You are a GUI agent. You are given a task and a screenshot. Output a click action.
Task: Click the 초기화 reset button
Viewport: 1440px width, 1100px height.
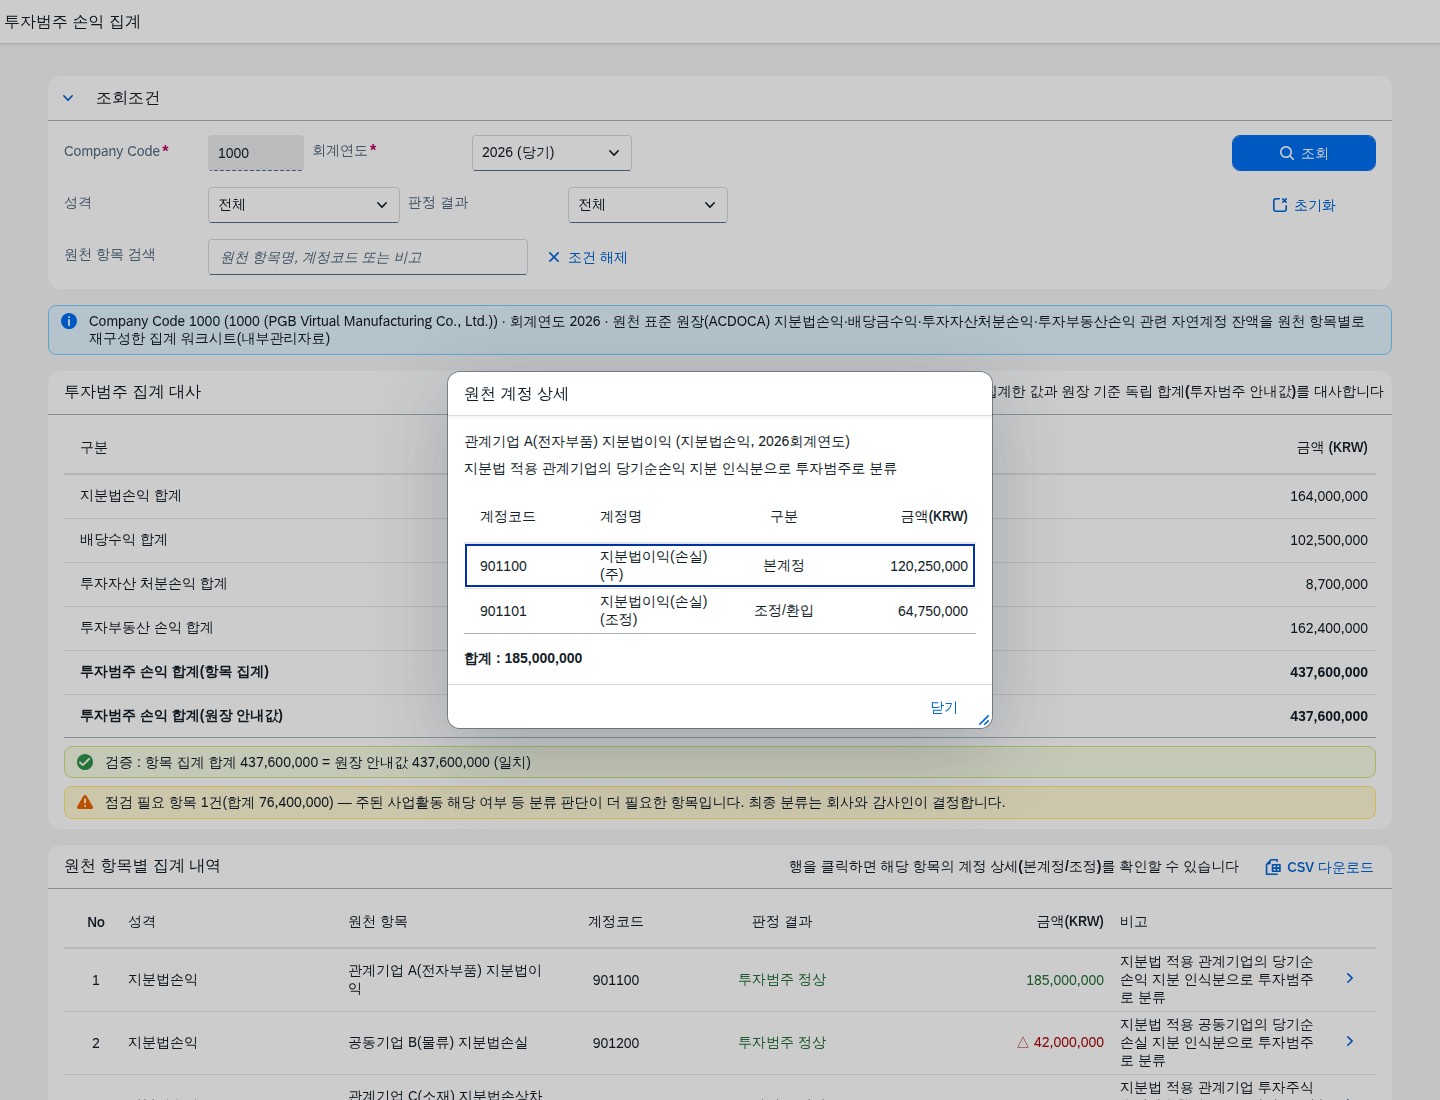(1303, 205)
